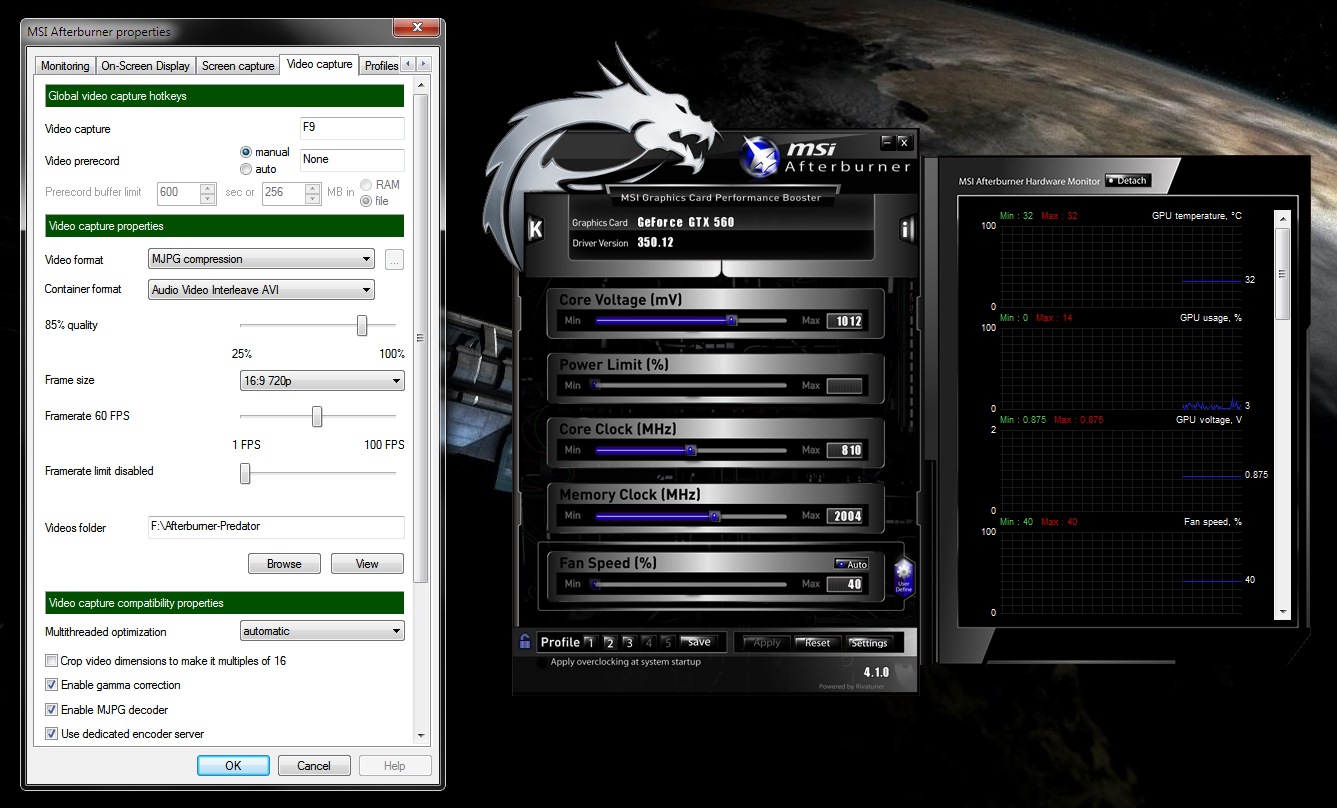Click the Hardware Monitor vertical scrollbar

[x=1283, y=416]
